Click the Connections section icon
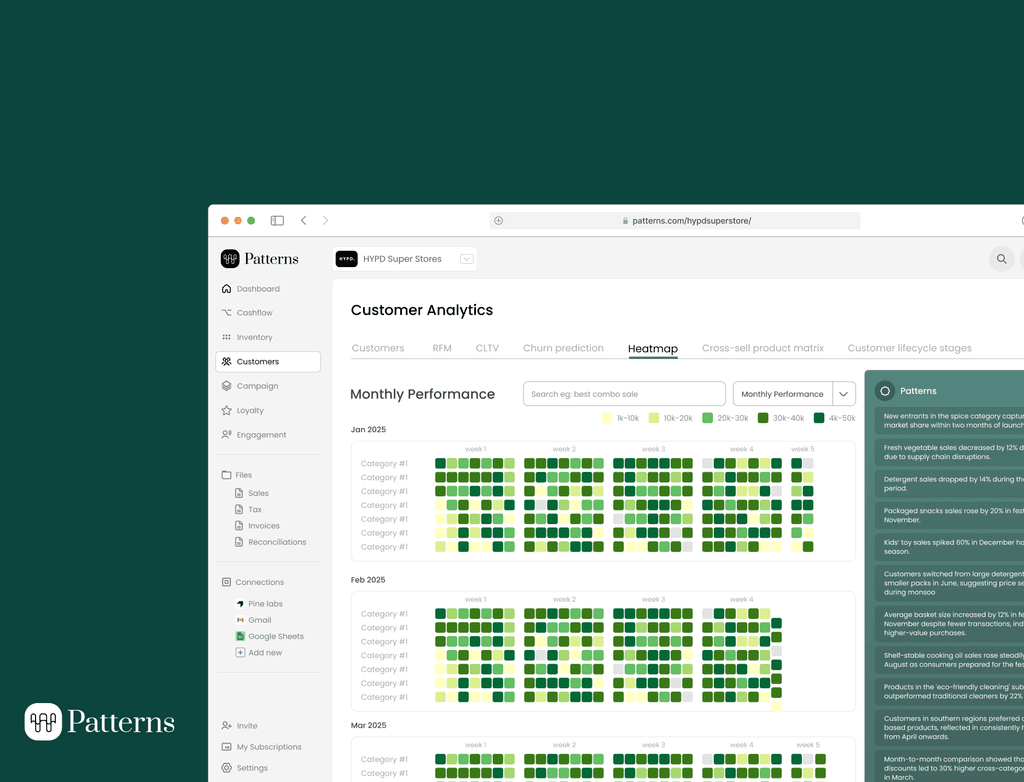1024x782 pixels. [x=226, y=582]
